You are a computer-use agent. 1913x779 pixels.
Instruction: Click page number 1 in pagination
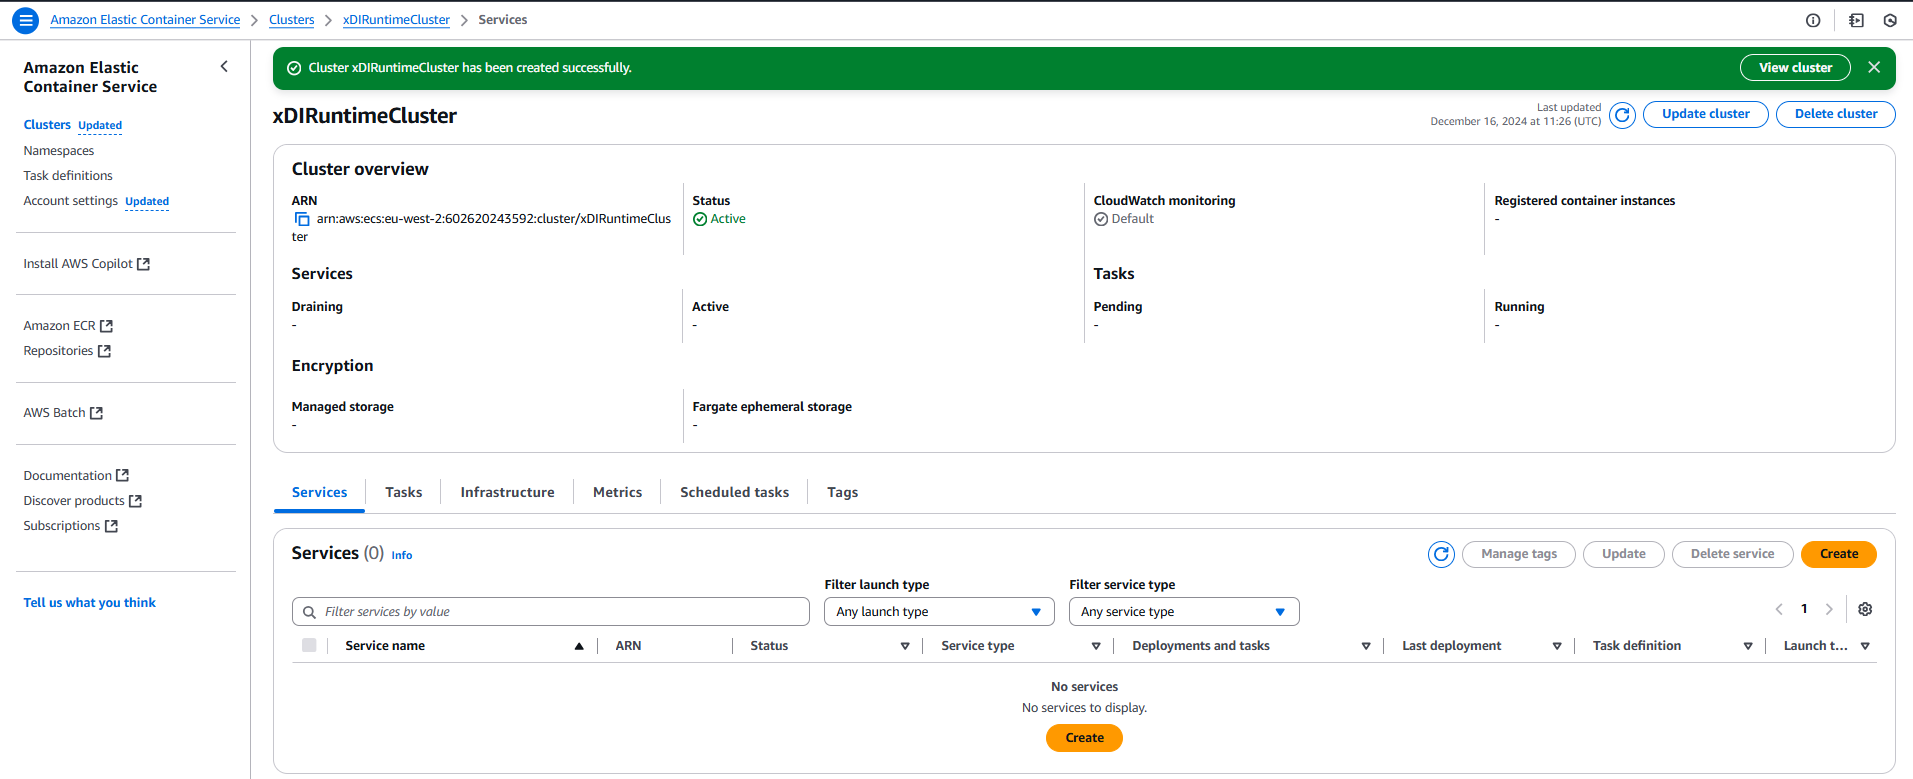1804,609
